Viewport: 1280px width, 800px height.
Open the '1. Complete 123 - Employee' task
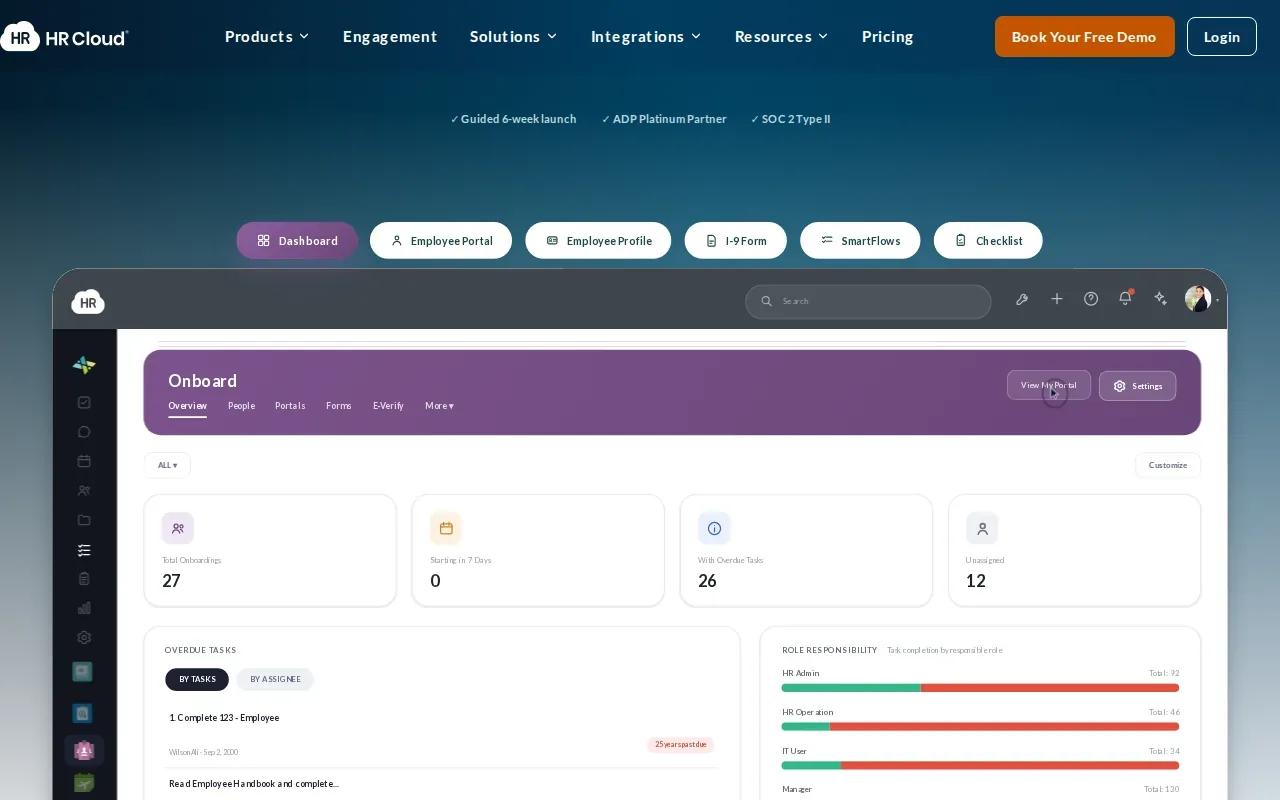point(224,718)
